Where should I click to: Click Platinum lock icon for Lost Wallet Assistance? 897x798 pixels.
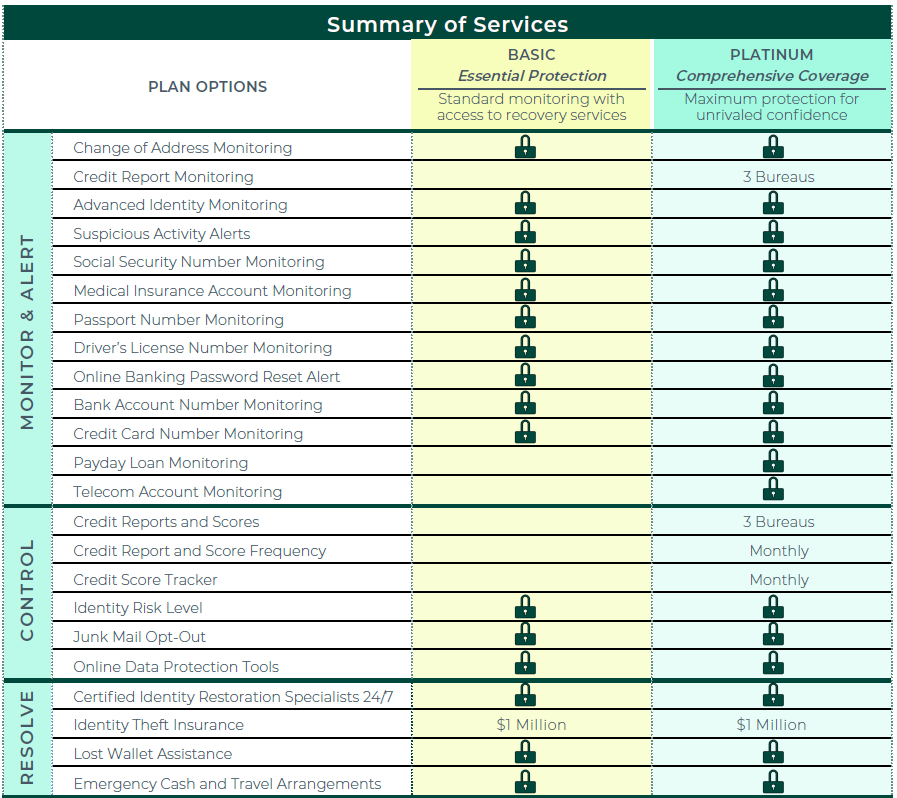pos(772,753)
